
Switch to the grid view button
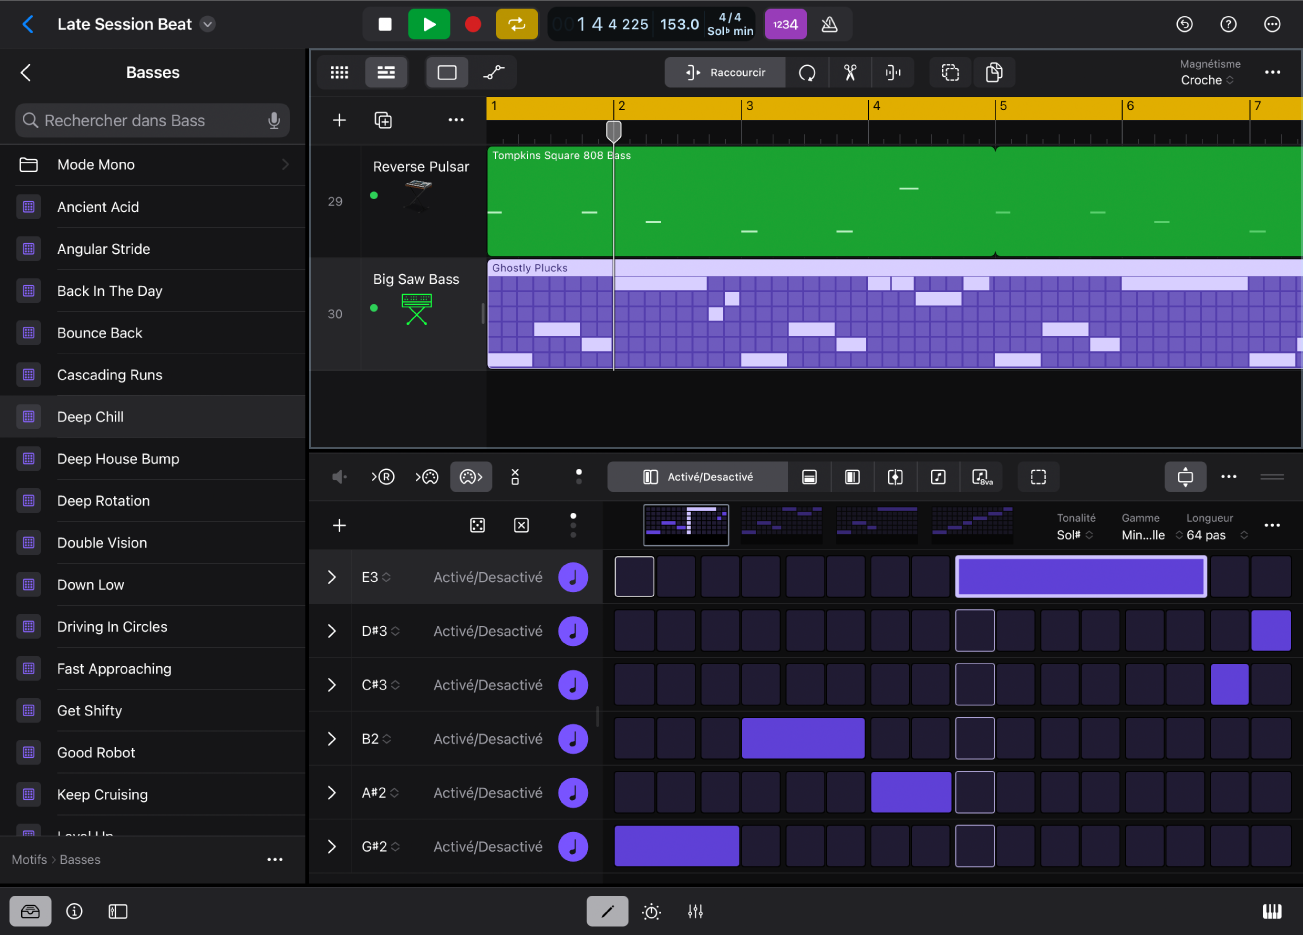pyautogui.click(x=340, y=72)
